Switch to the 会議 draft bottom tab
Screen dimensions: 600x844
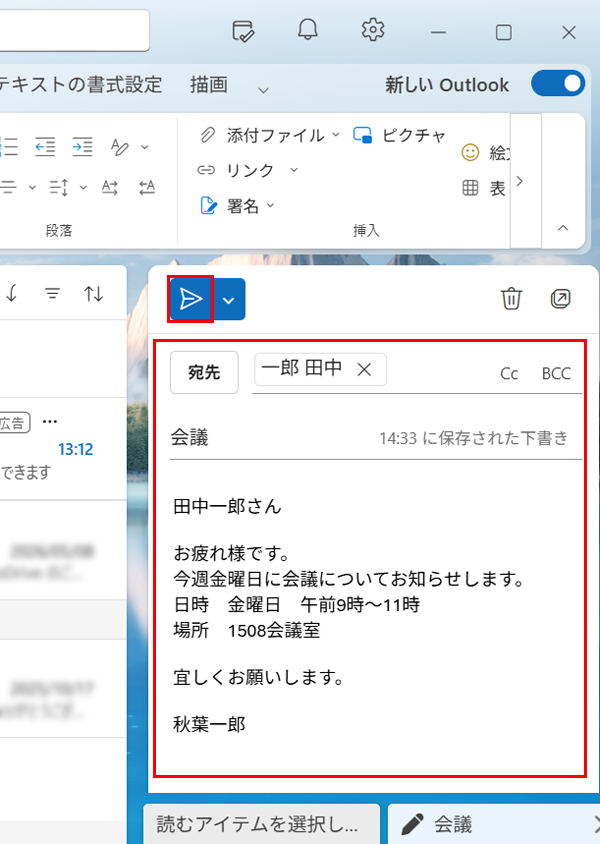point(494,824)
